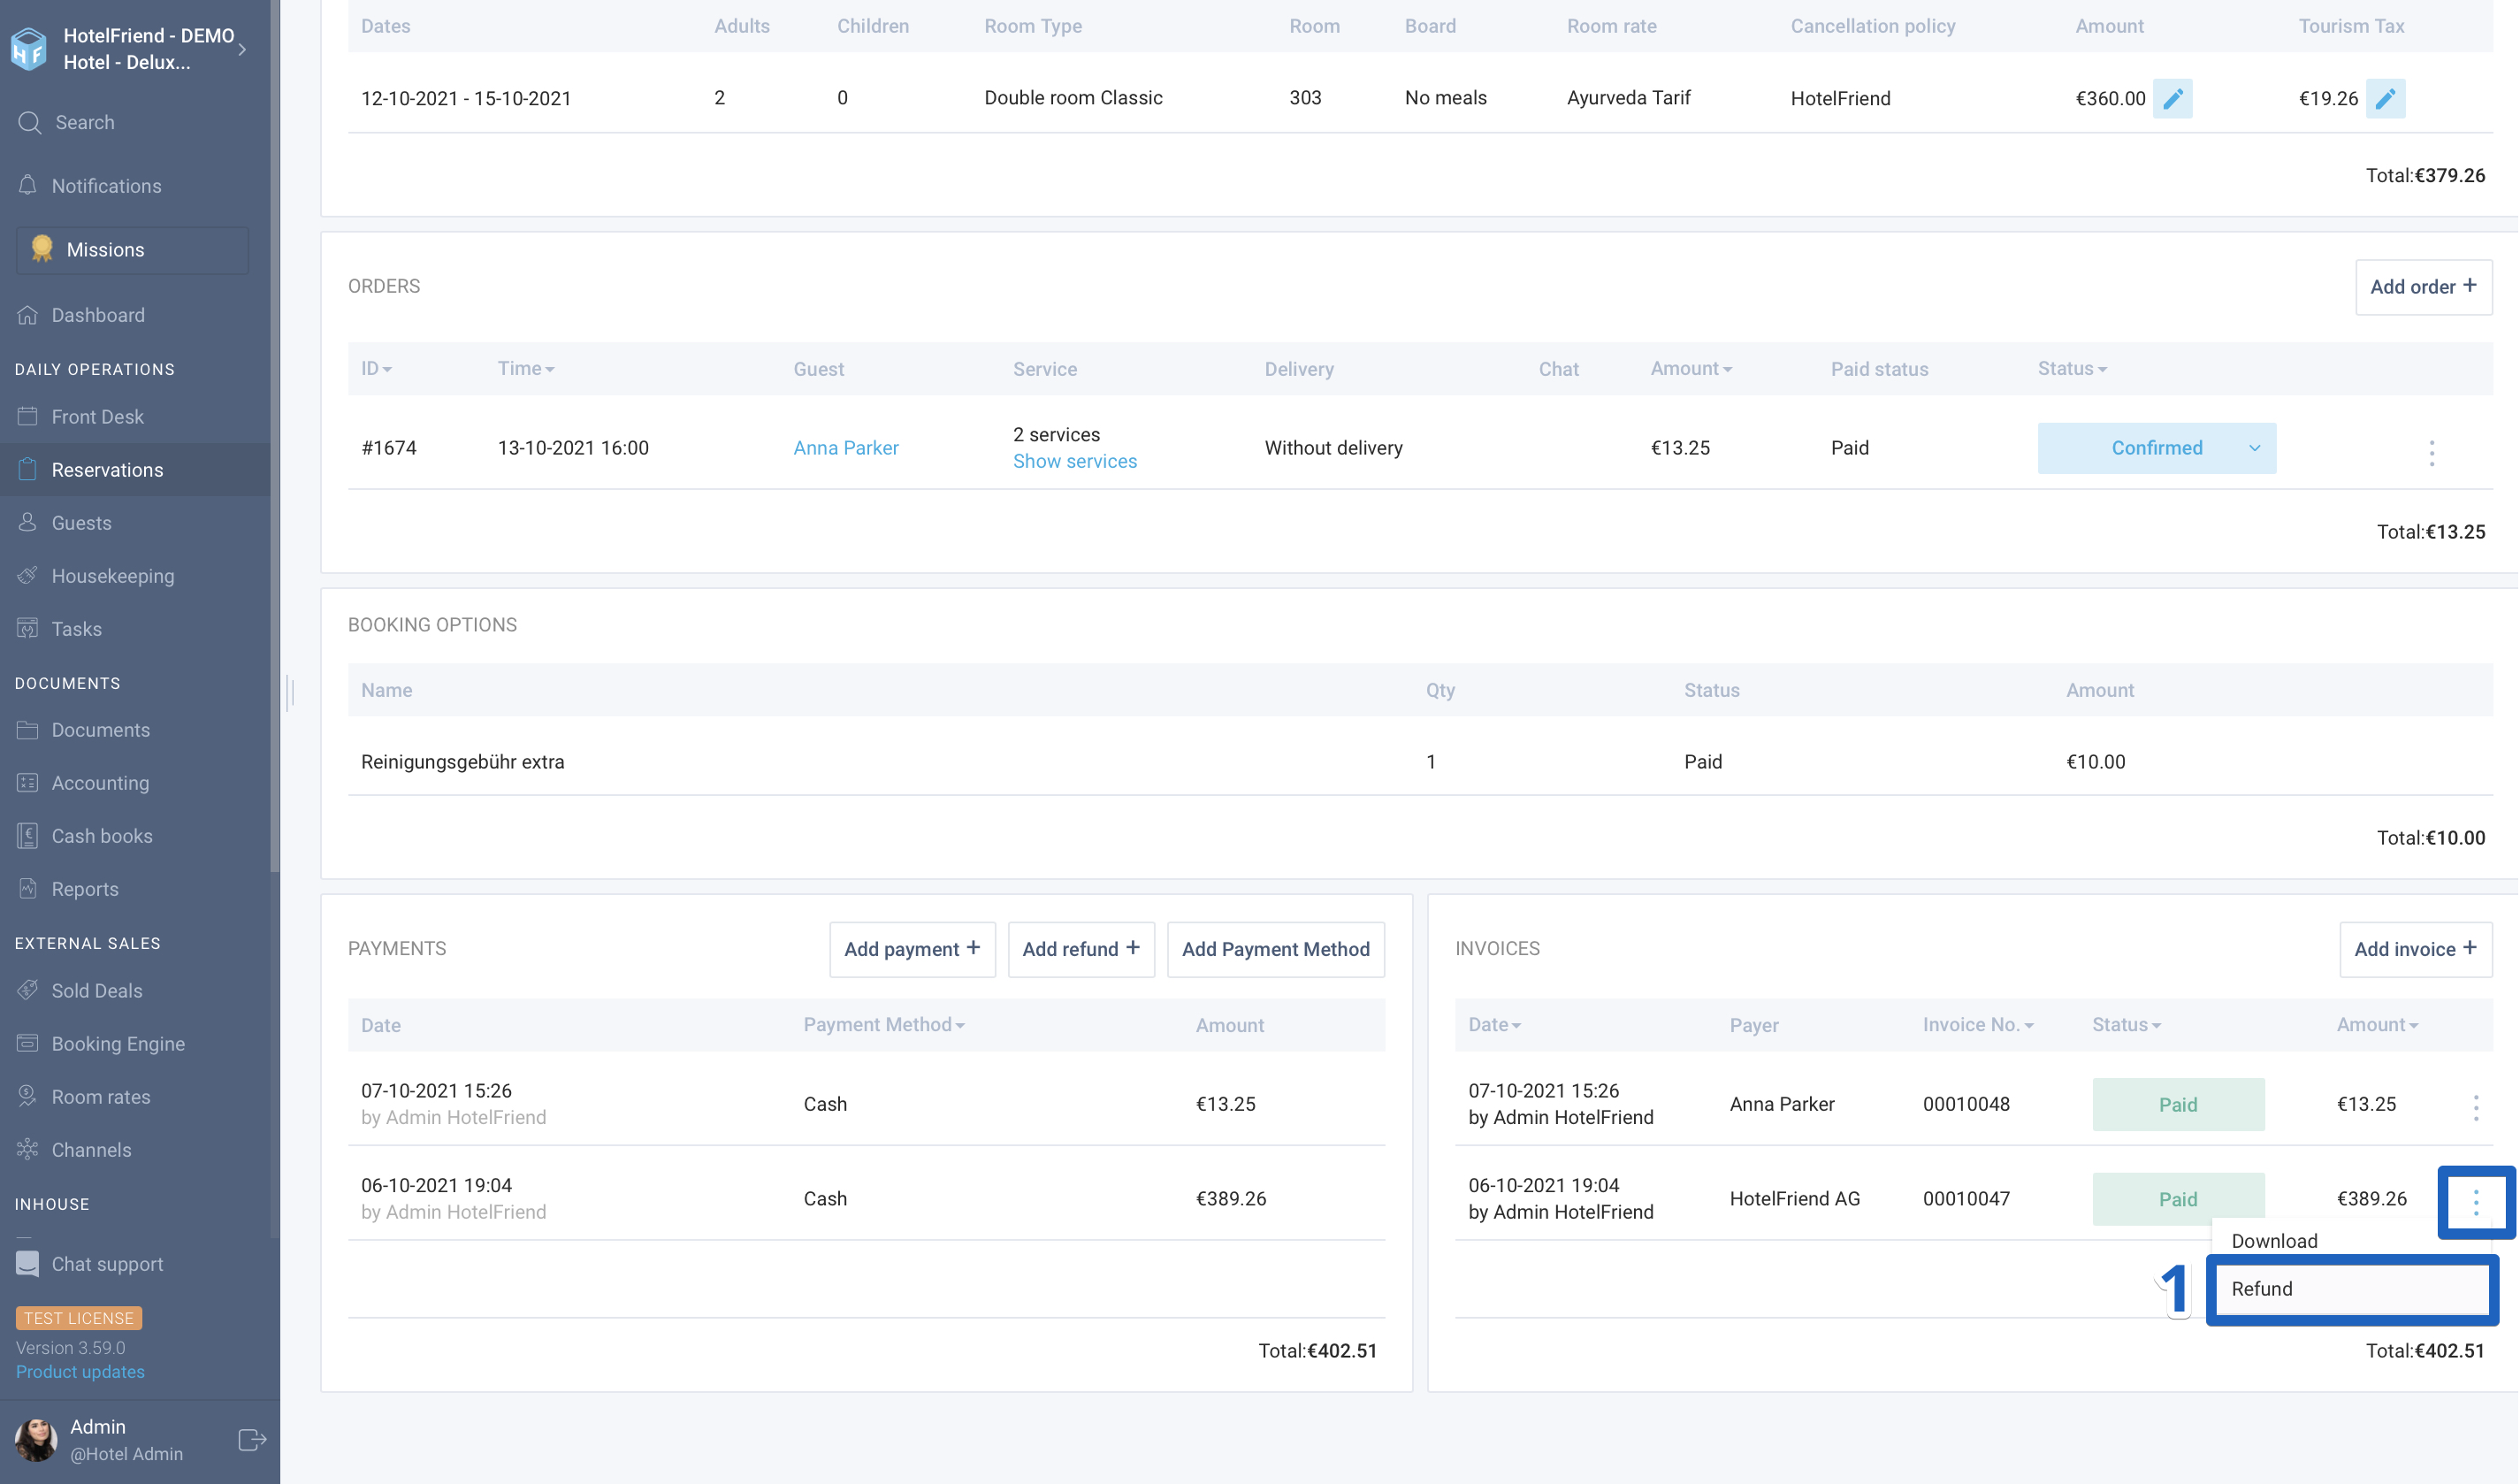Open the Accounting section
This screenshot has width=2520, height=1484.
[x=100, y=783]
